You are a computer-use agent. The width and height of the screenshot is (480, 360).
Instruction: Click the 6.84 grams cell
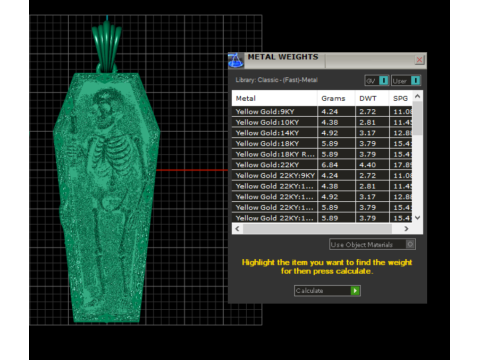[x=336, y=165]
